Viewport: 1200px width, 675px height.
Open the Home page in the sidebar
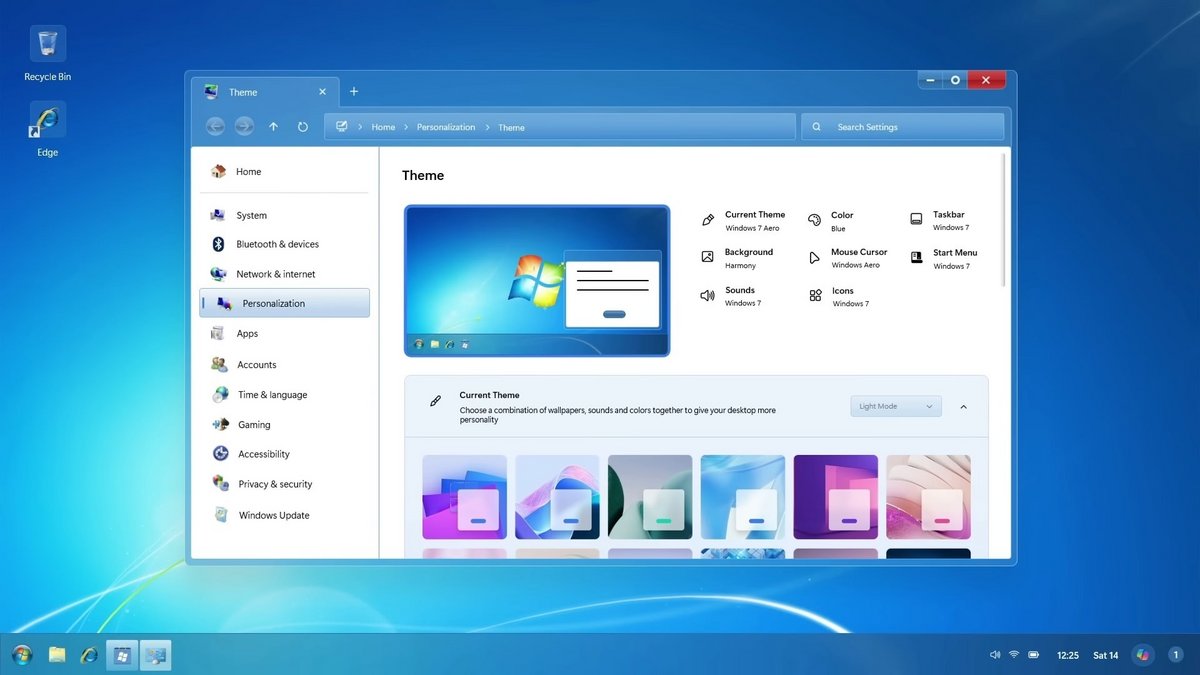coord(284,172)
